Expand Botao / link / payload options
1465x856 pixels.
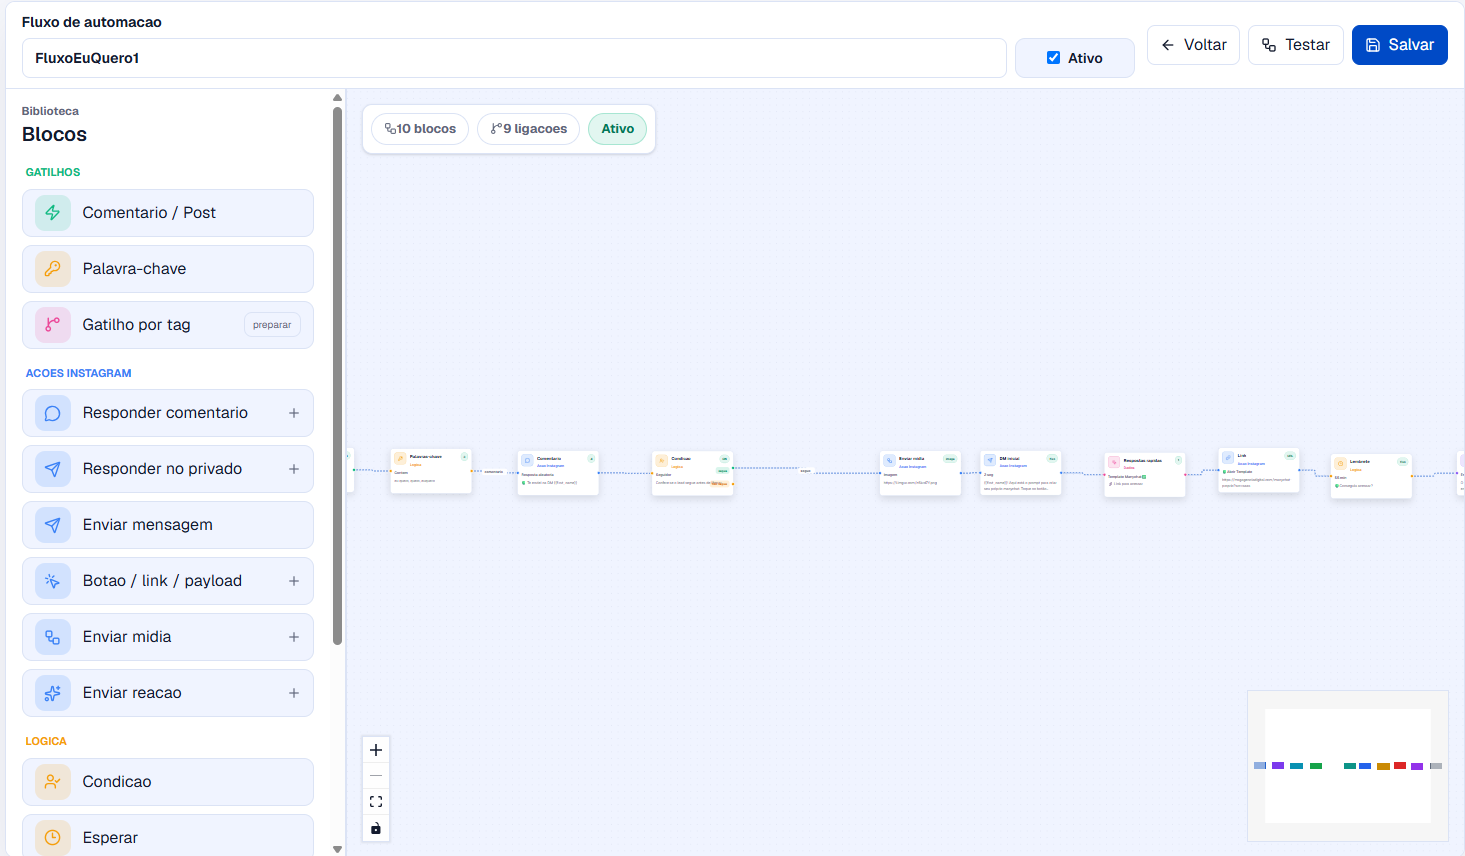[294, 581]
